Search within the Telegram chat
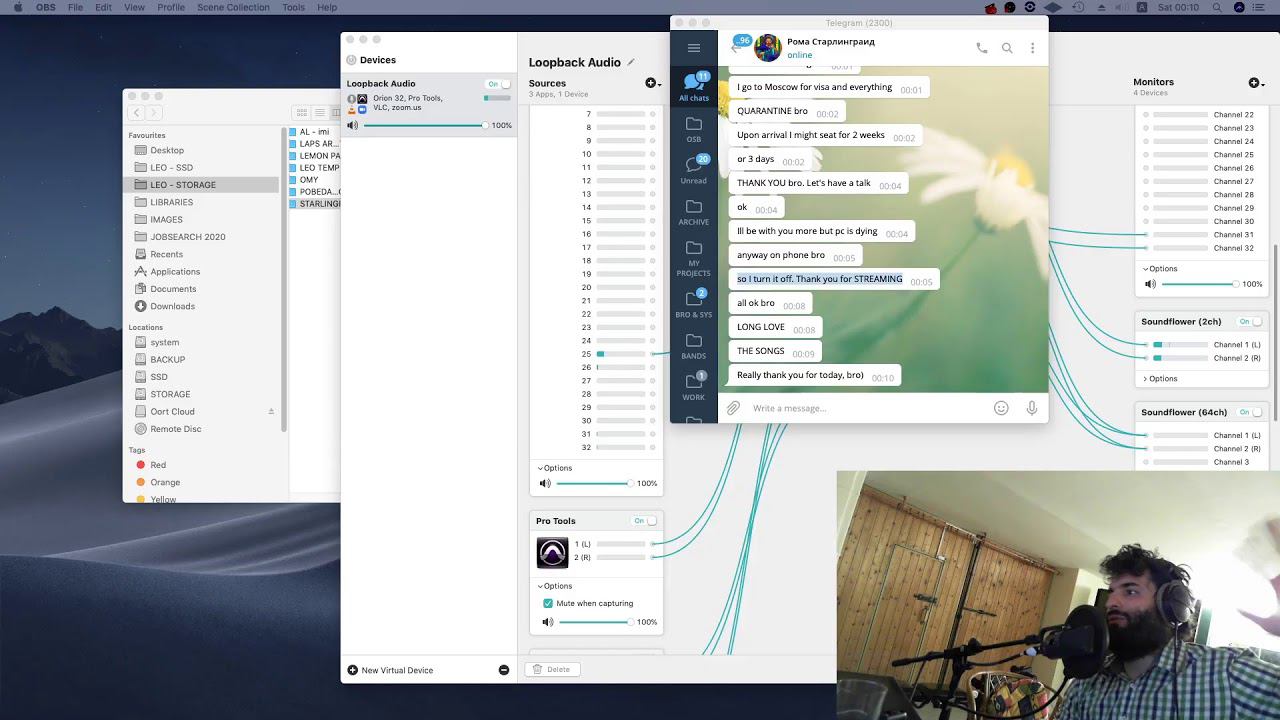Viewport: 1280px width, 720px height. tap(1007, 48)
